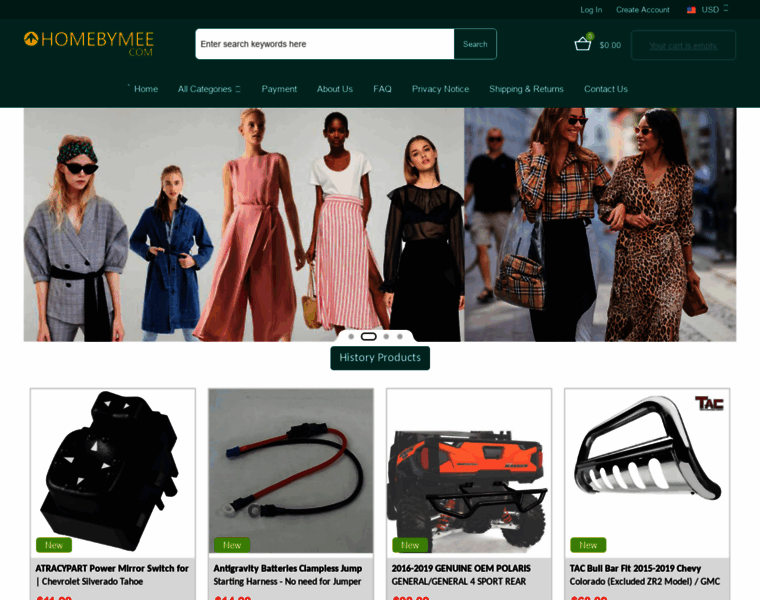Select the fourth carousel slide dot

(x=400, y=336)
